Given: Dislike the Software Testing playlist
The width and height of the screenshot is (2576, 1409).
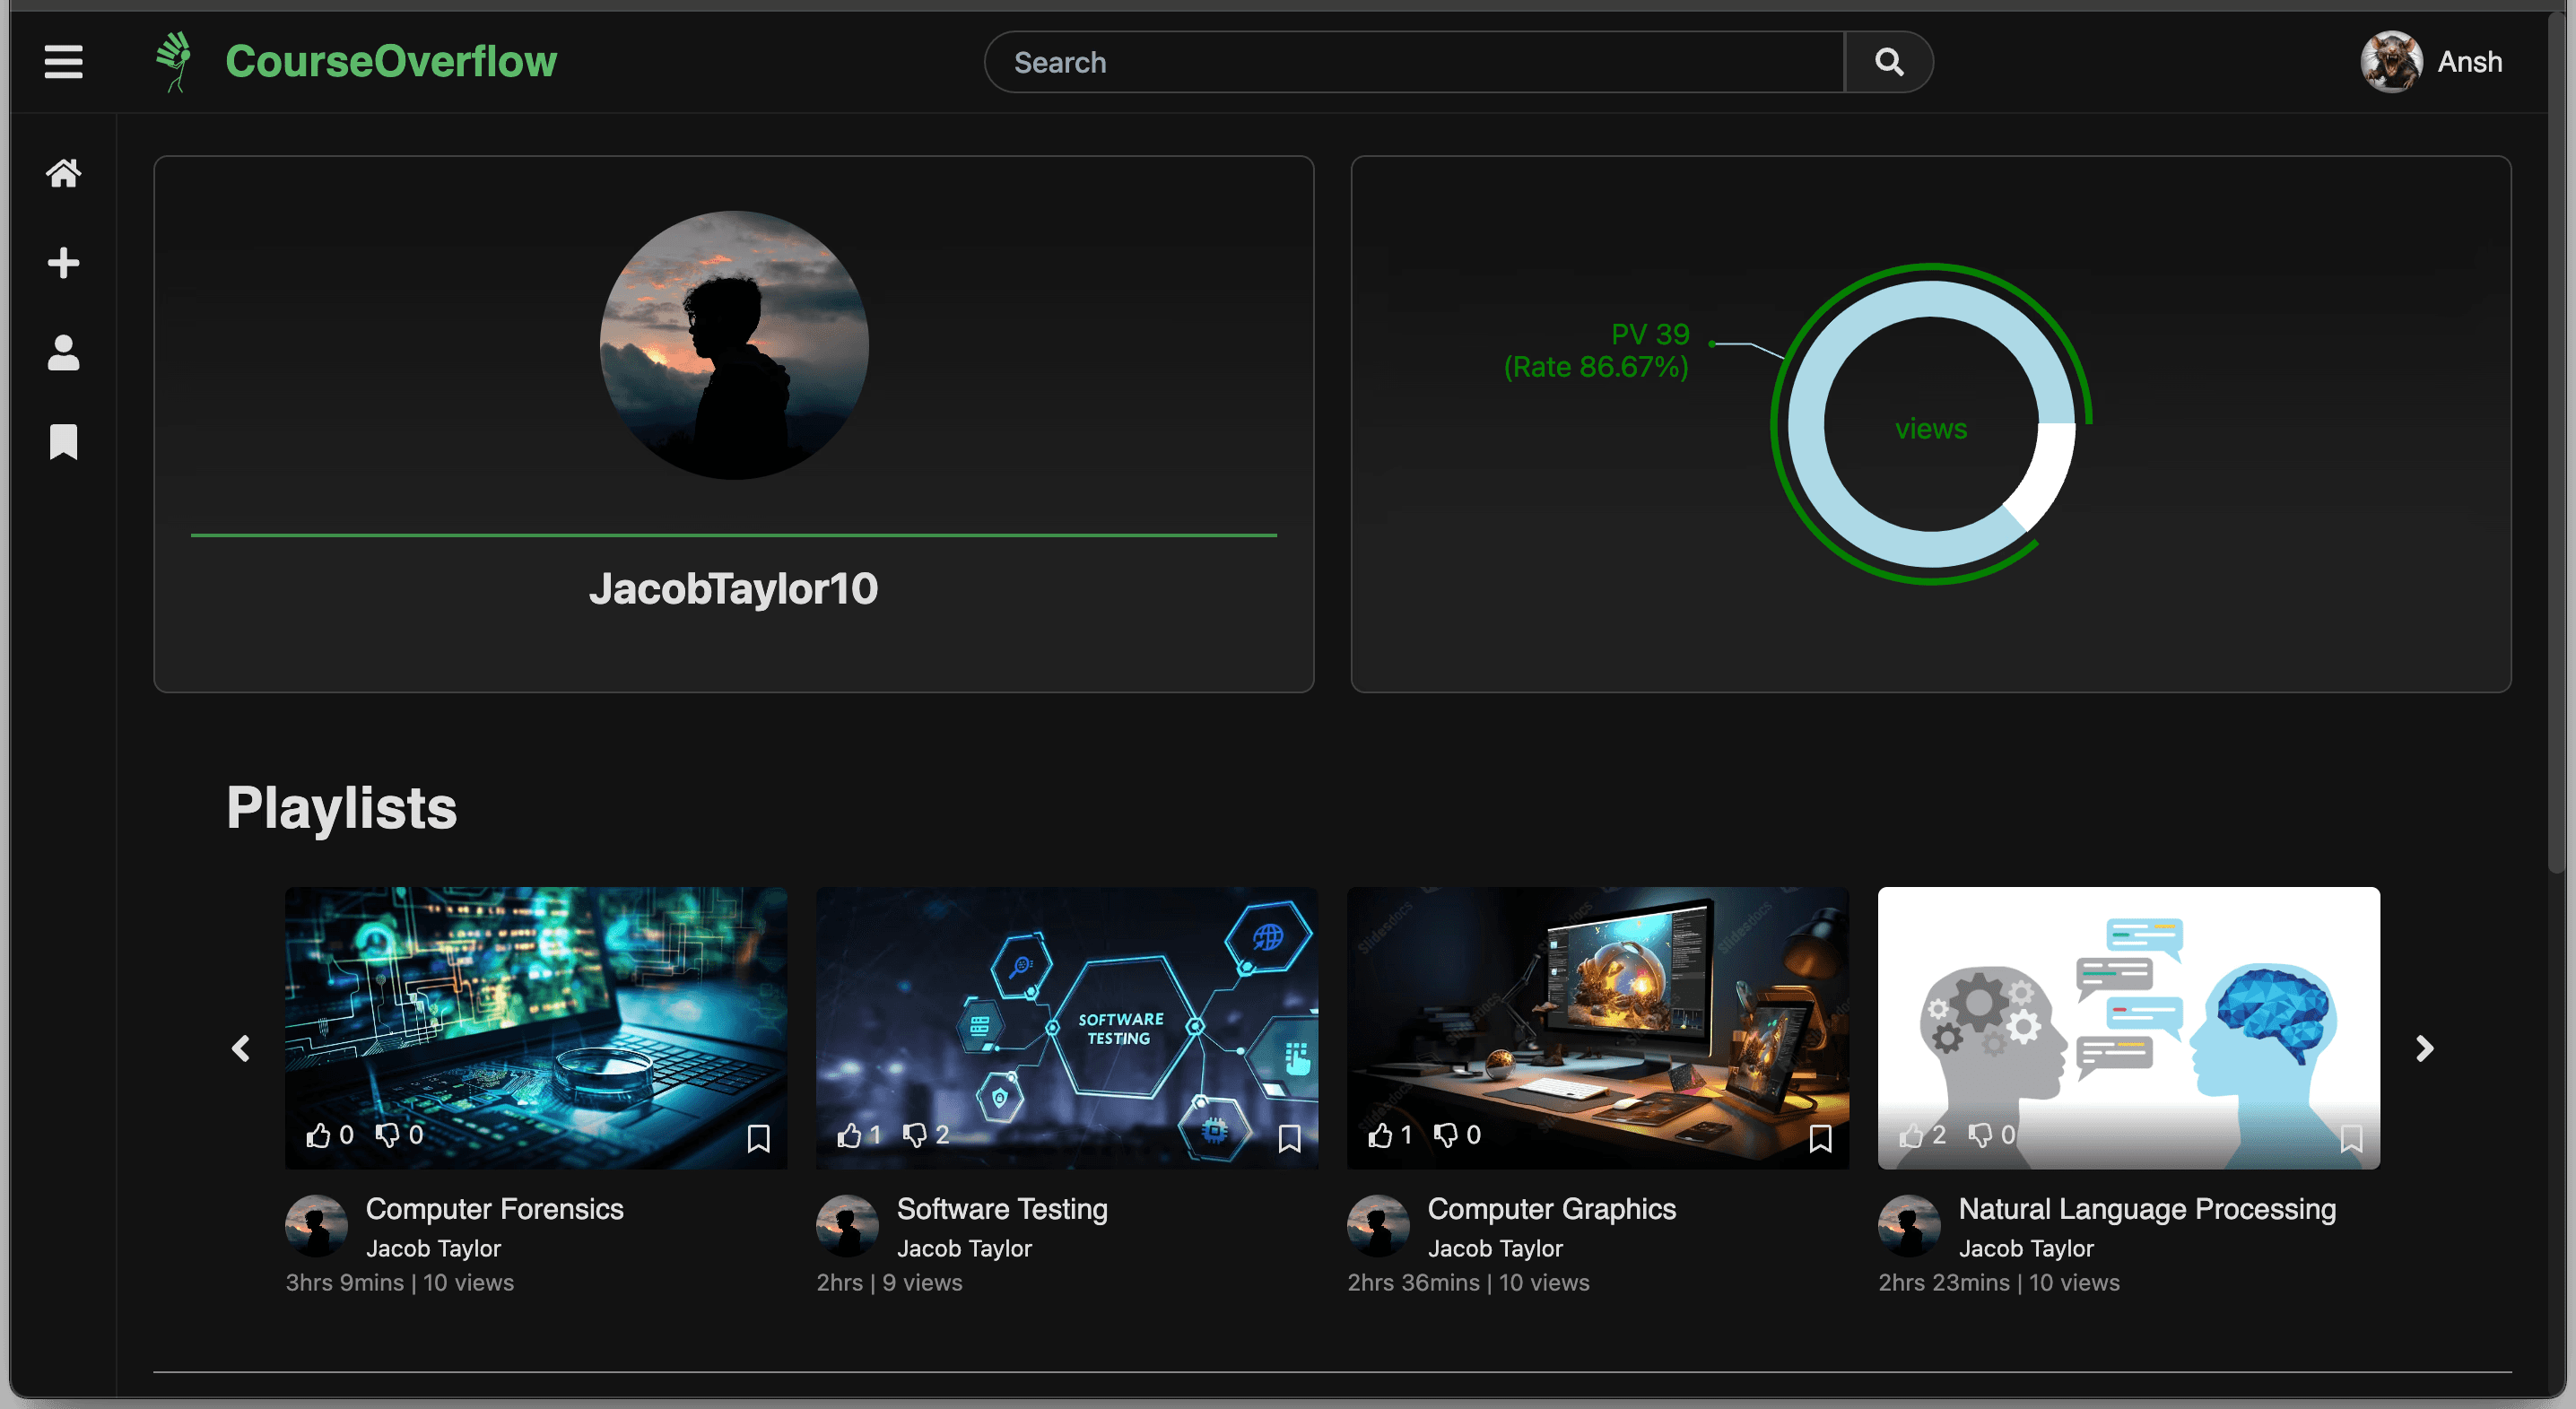Looking at the screenshot, I should pyautogui.click(x=914, y=1135).
